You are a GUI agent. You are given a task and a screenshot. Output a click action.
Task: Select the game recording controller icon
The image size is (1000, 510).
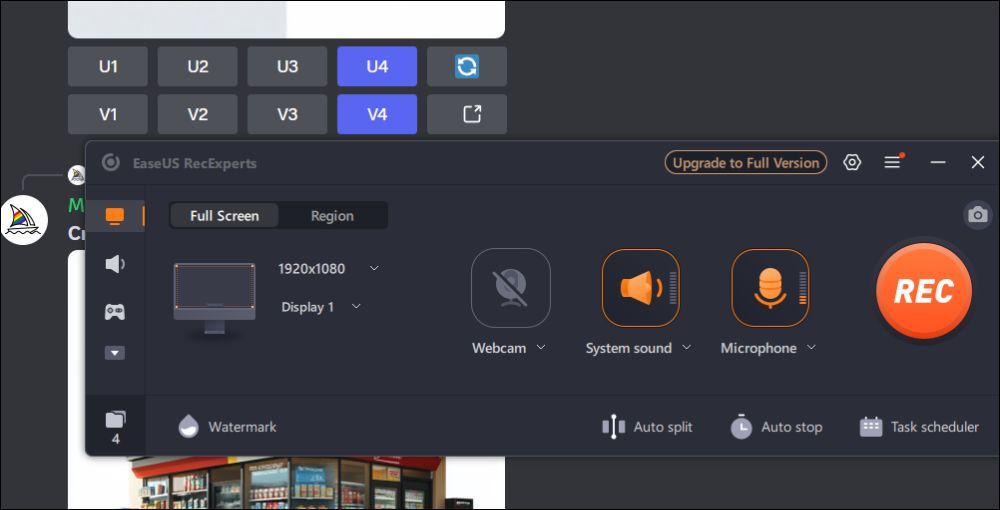[115, 312]
